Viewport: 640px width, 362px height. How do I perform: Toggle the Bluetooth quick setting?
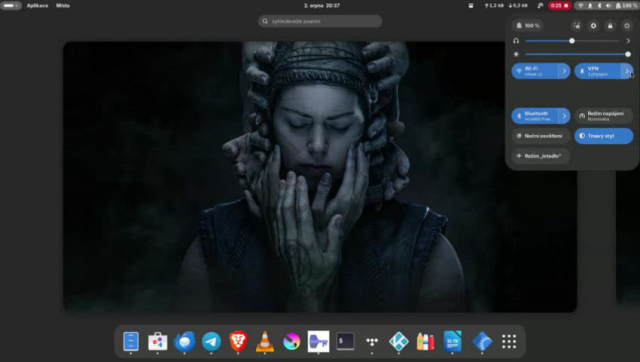[535, 116]
